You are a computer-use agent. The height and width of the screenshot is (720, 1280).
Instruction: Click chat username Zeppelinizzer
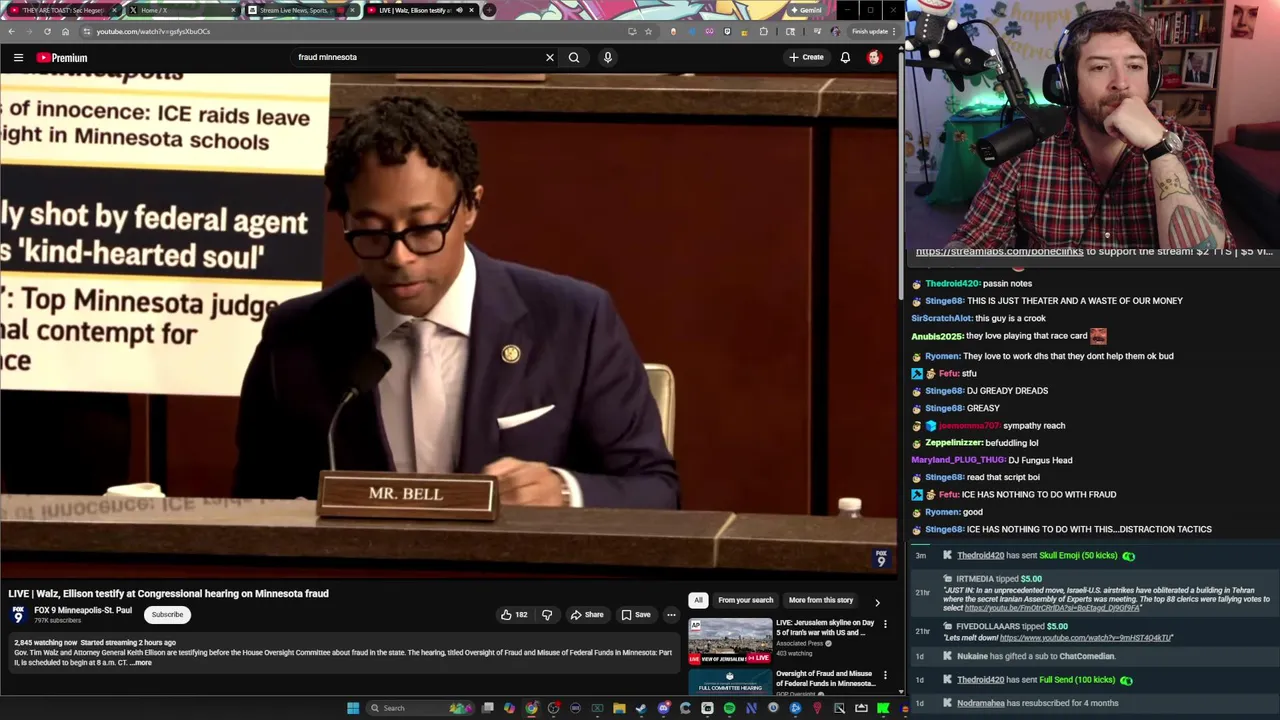(954, 443)
